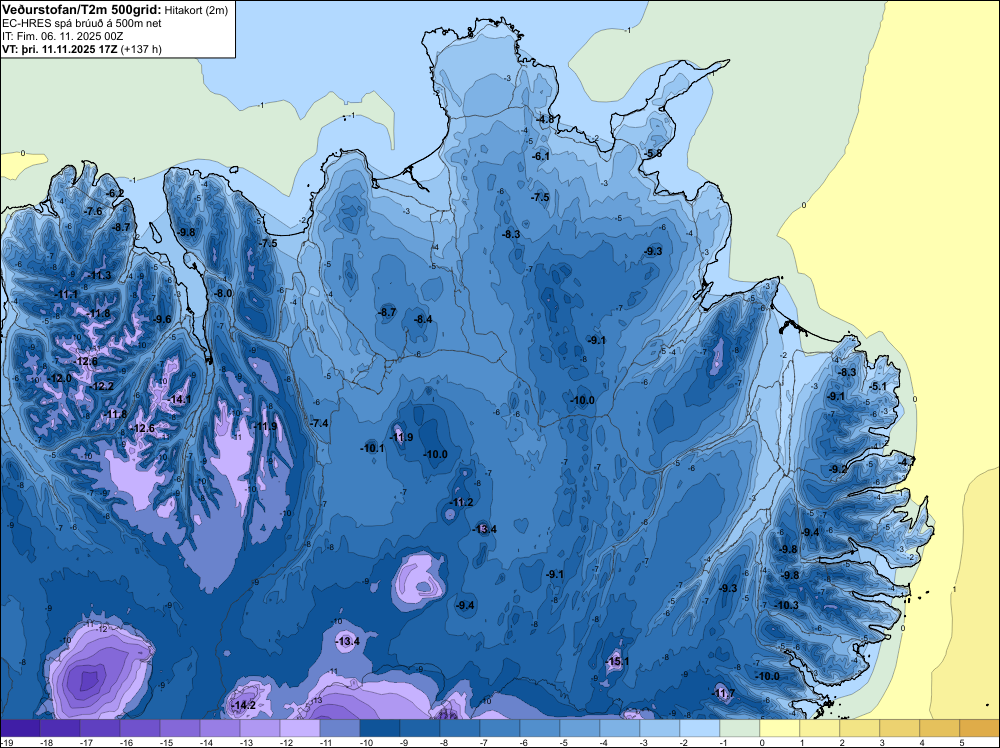
Task: Click the -4.8 temperature value
Action: (x=547, y=119)
